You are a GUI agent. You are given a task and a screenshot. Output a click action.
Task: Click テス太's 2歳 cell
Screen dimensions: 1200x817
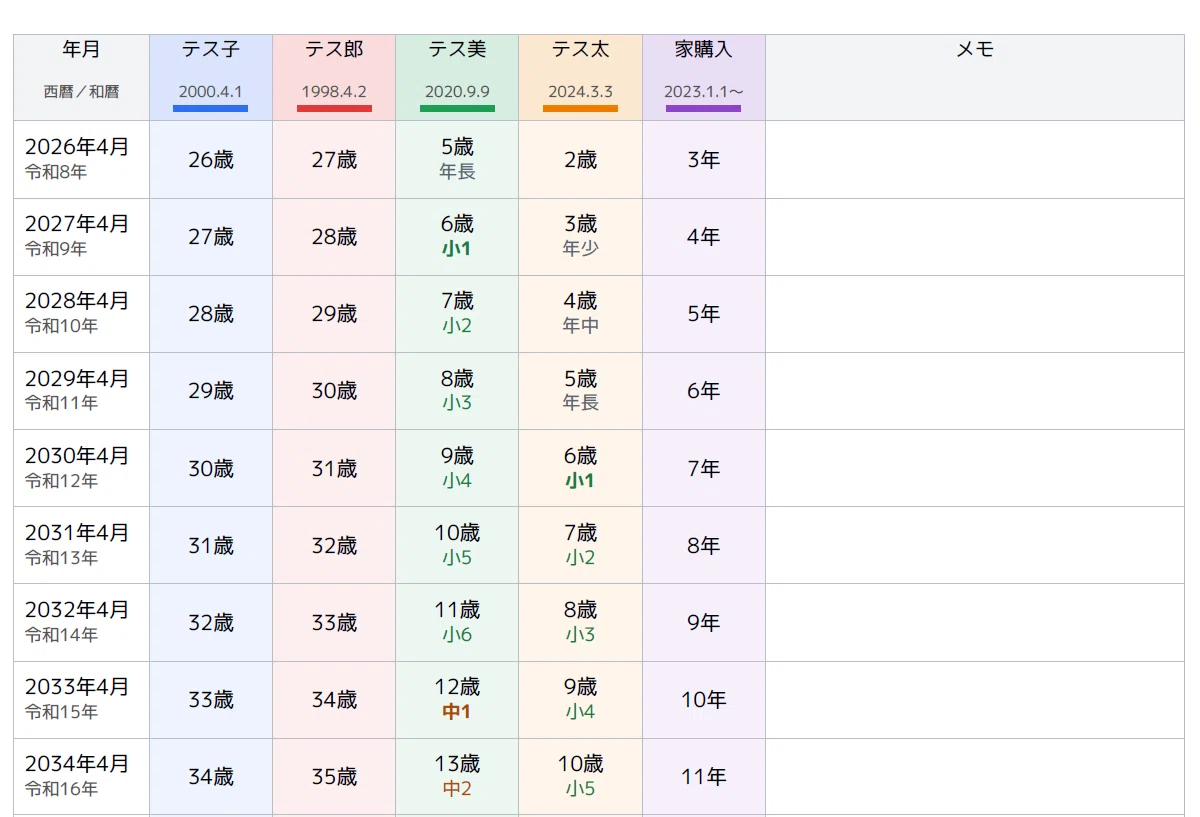point(580,160)
